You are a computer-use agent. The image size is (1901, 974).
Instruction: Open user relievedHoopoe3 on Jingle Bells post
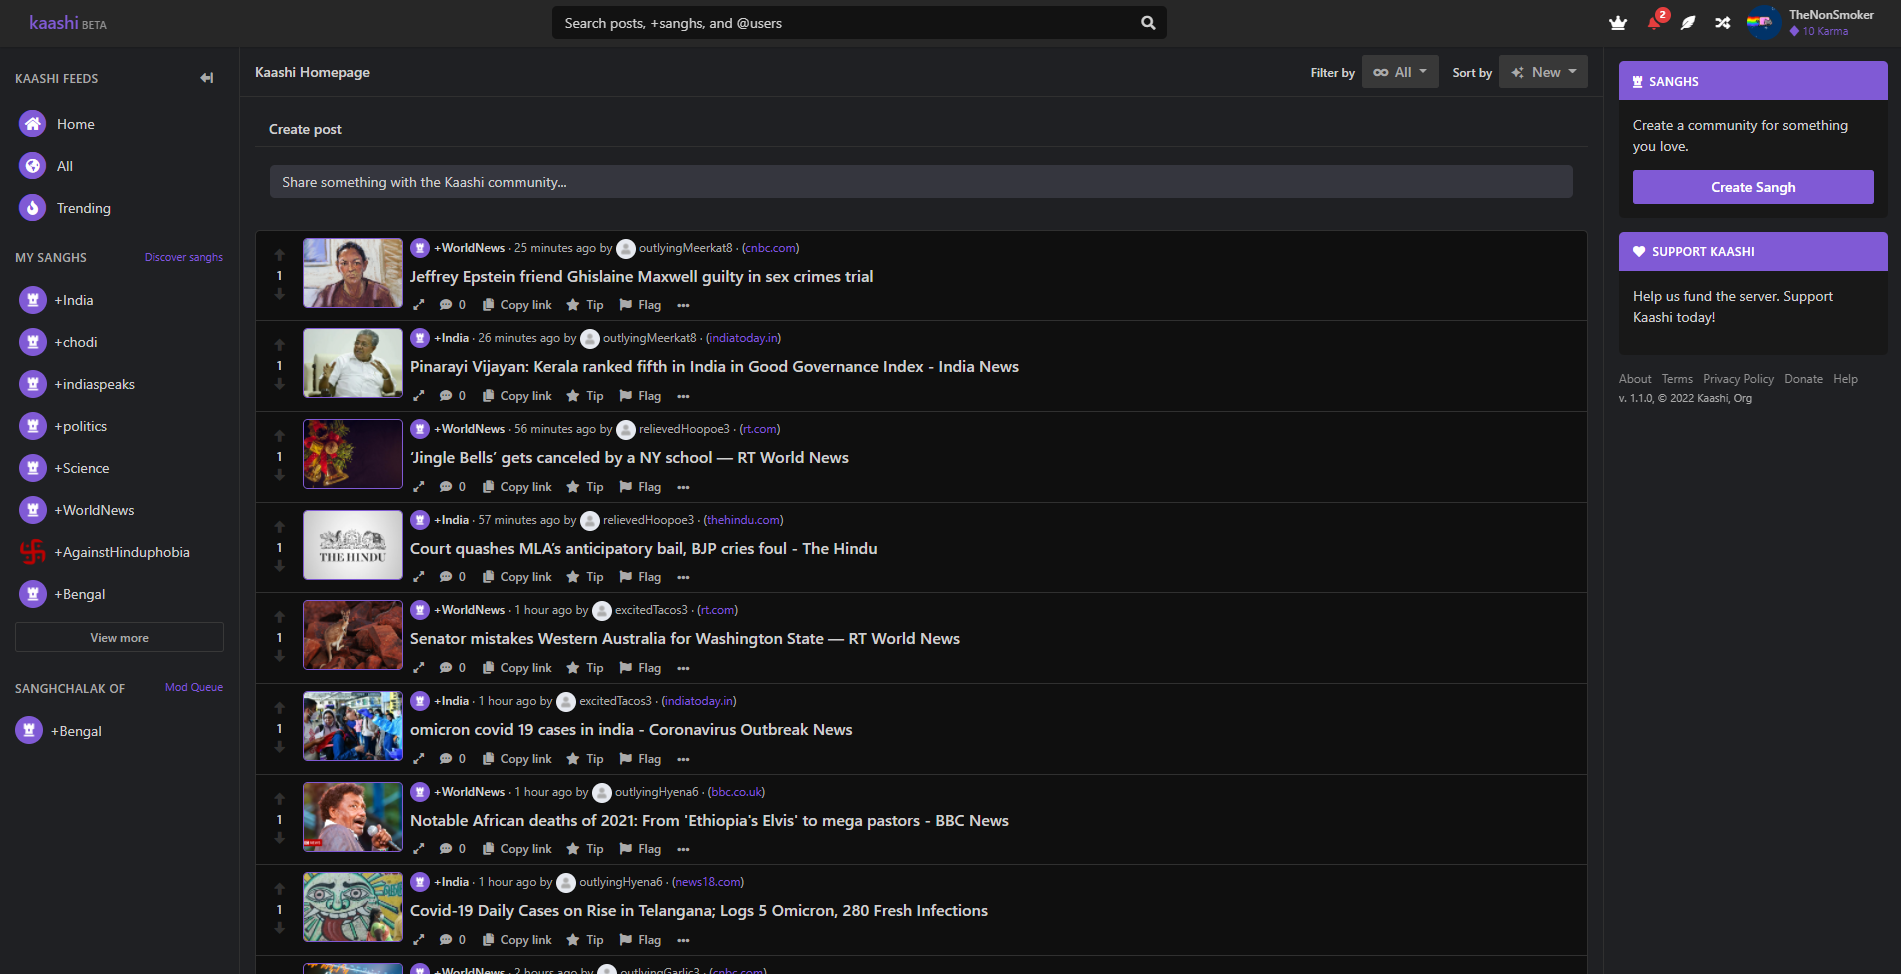pyautogui.click(x=684, y=429)
